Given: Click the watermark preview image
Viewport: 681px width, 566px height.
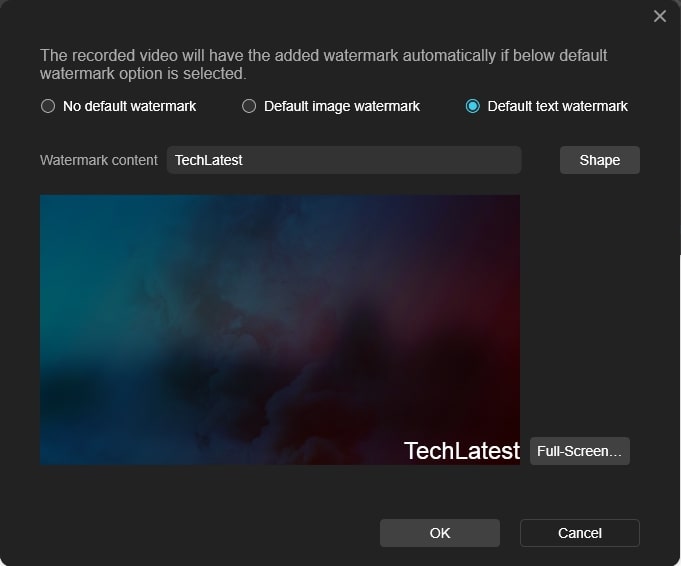Looking at the screenshot, I should (x=280, y=330).
